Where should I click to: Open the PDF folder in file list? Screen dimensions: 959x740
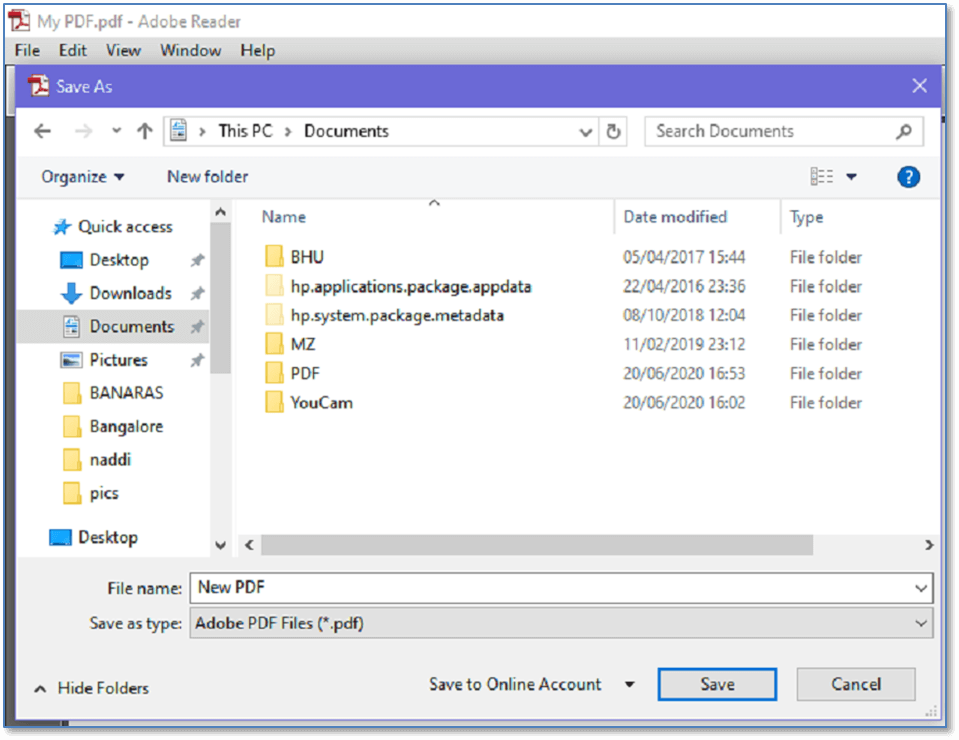point(304,374)
